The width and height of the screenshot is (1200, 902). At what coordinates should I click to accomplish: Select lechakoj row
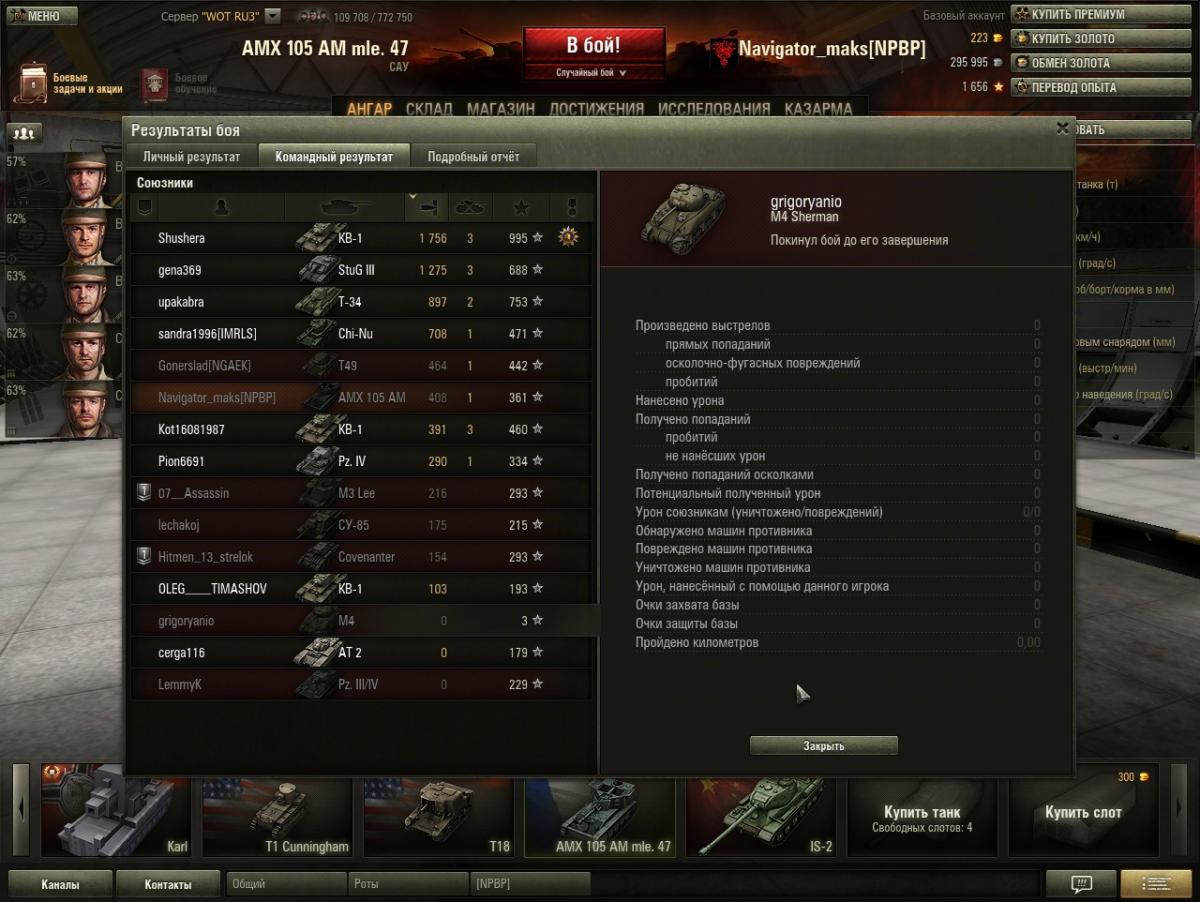coord(362,525)
